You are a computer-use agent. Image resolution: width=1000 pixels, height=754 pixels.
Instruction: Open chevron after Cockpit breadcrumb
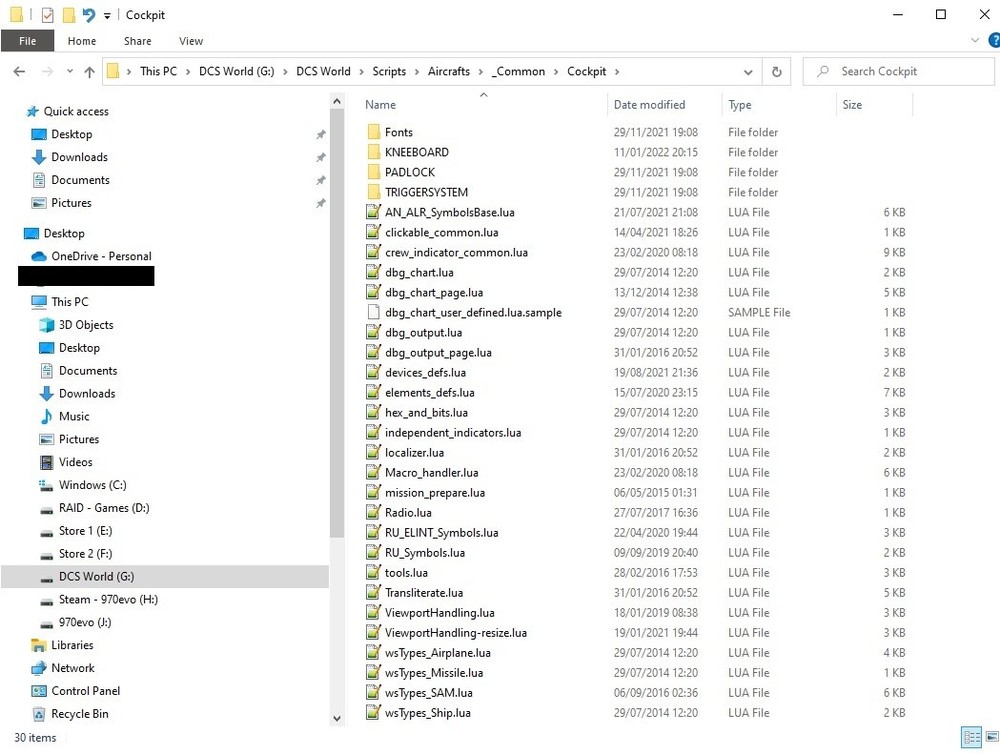click(x=617, y=71)
